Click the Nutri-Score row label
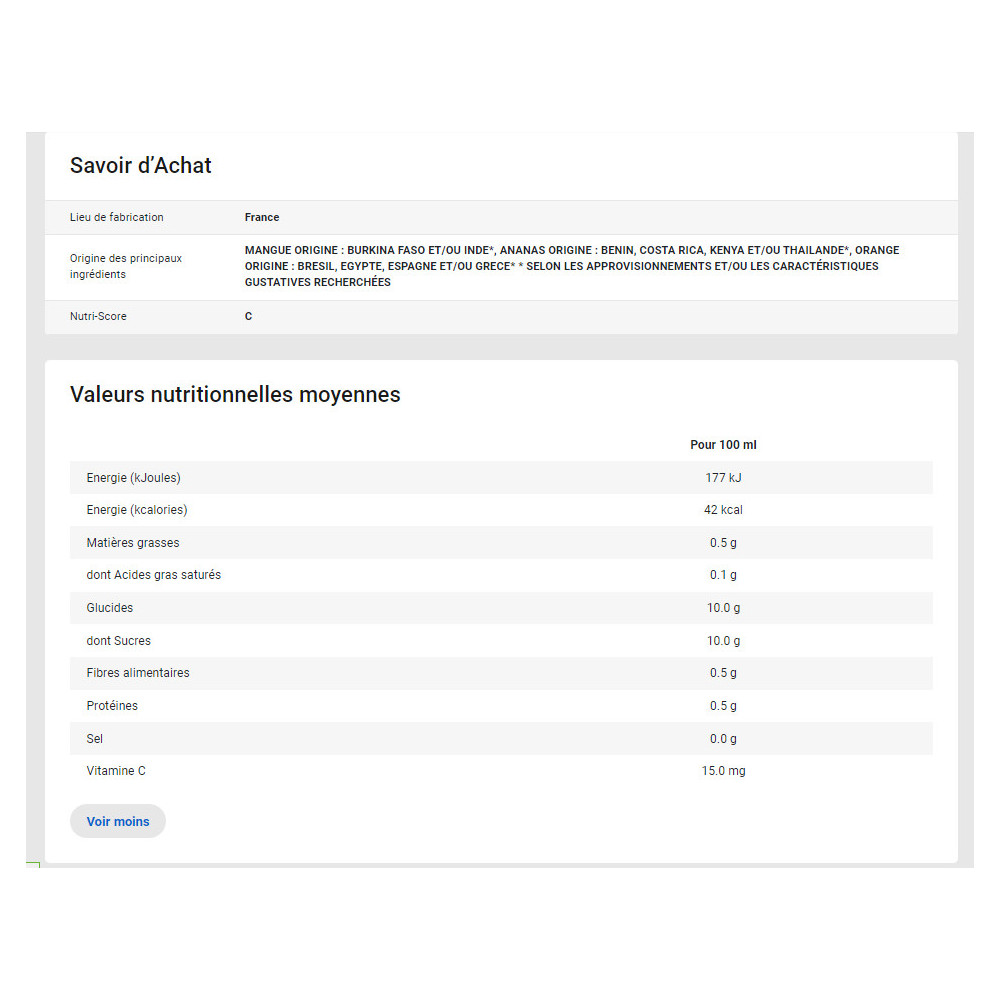This screenshot has height=1000, width=1000. [x=98, y=316]
